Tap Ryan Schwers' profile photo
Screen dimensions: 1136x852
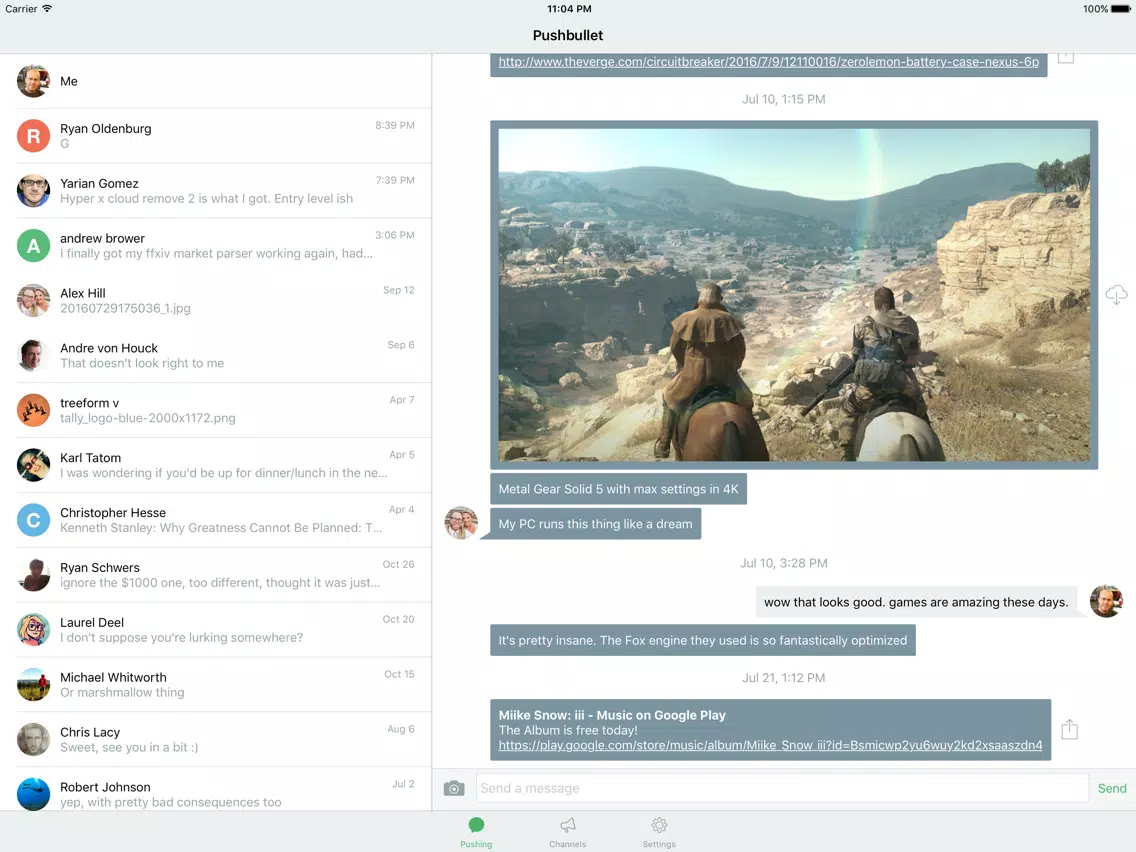(33, 575)
